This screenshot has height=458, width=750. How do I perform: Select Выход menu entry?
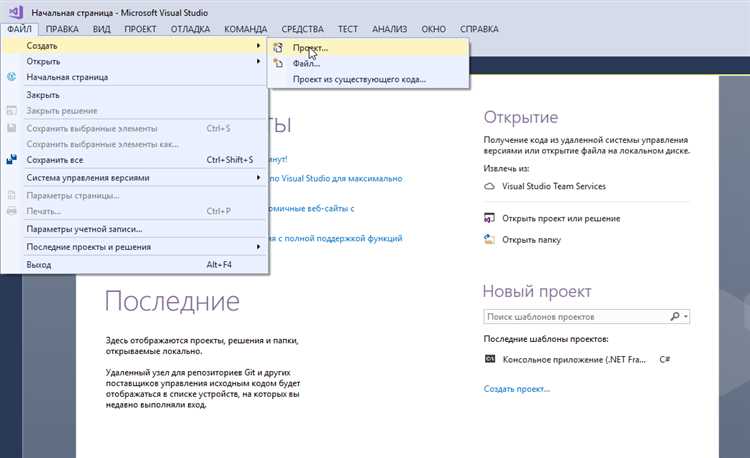pyautogui.click(x=134, y=264)
